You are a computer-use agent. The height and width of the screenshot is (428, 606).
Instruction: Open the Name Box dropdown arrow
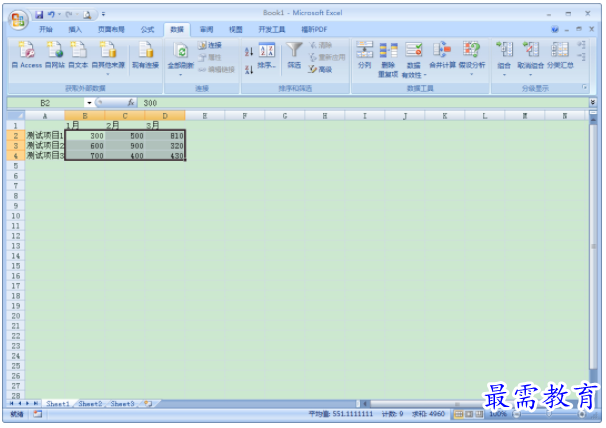pos(89,103)
